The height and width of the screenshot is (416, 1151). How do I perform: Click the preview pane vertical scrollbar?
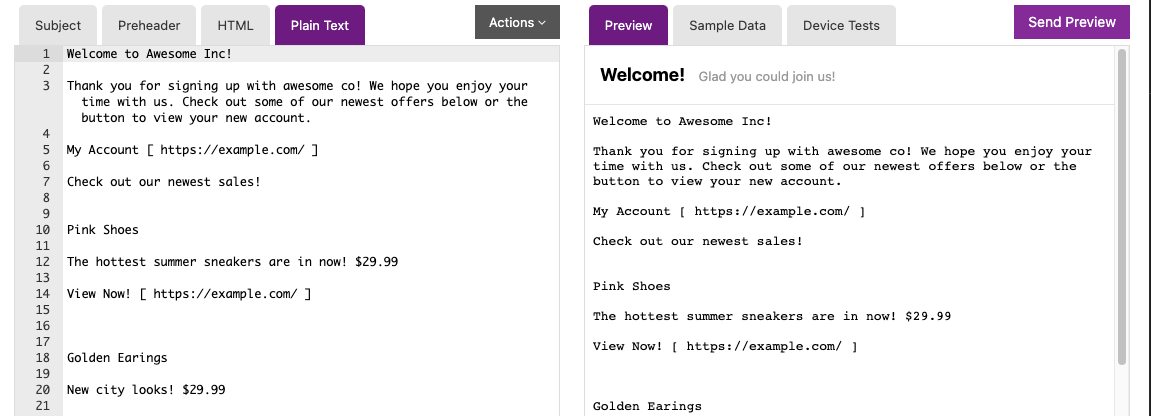1122,207
